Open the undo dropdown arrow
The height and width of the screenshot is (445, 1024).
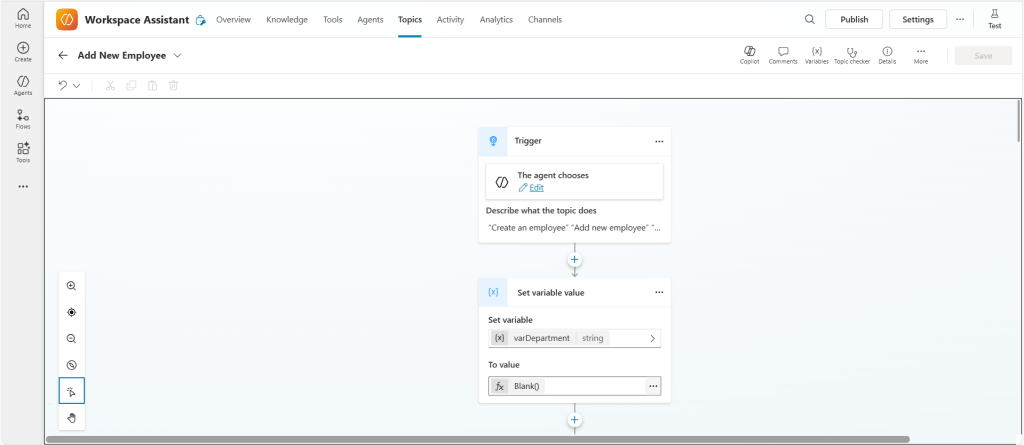point(77,86)
